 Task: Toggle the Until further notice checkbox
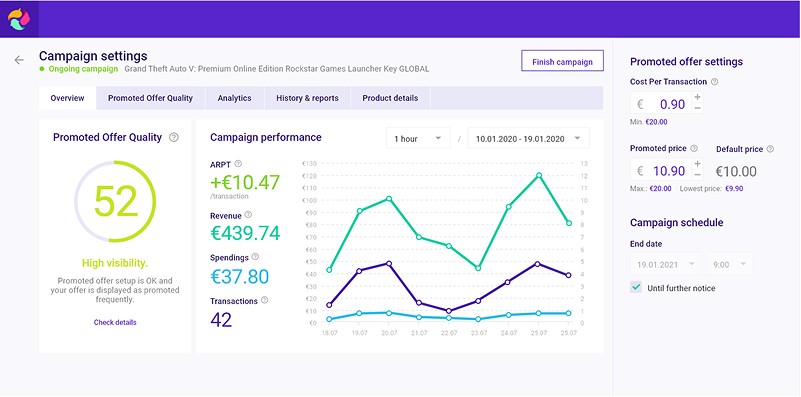pyautogui.click(x=636, y=287)
